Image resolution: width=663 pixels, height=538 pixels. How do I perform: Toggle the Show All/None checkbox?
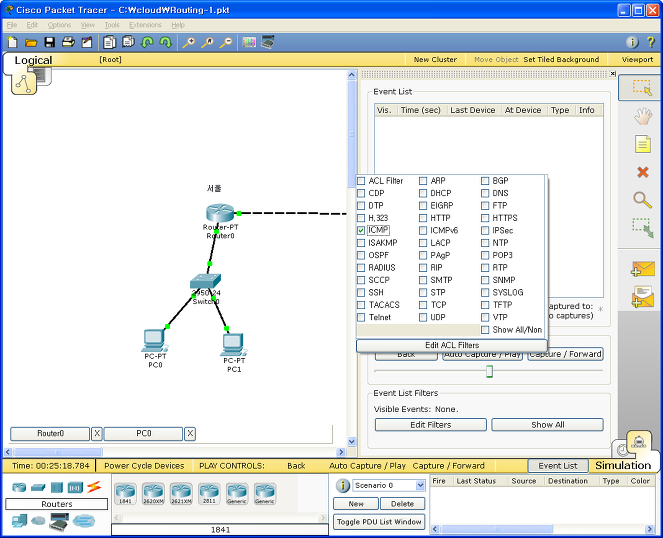(485, 330)
